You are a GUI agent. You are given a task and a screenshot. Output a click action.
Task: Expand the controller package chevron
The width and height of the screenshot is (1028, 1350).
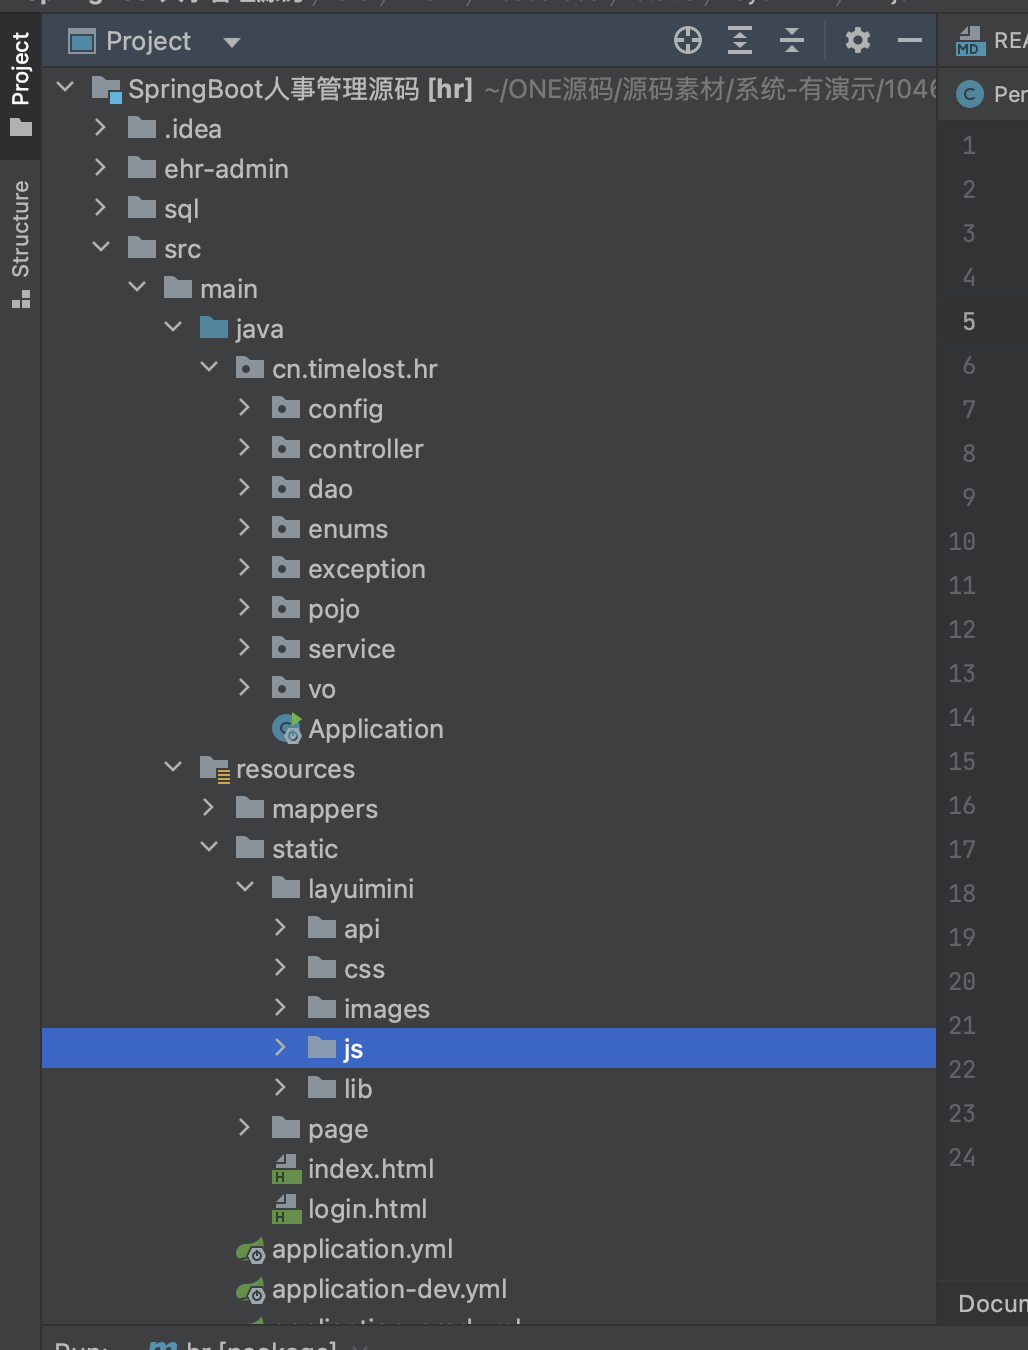click(x=244, y=447)
